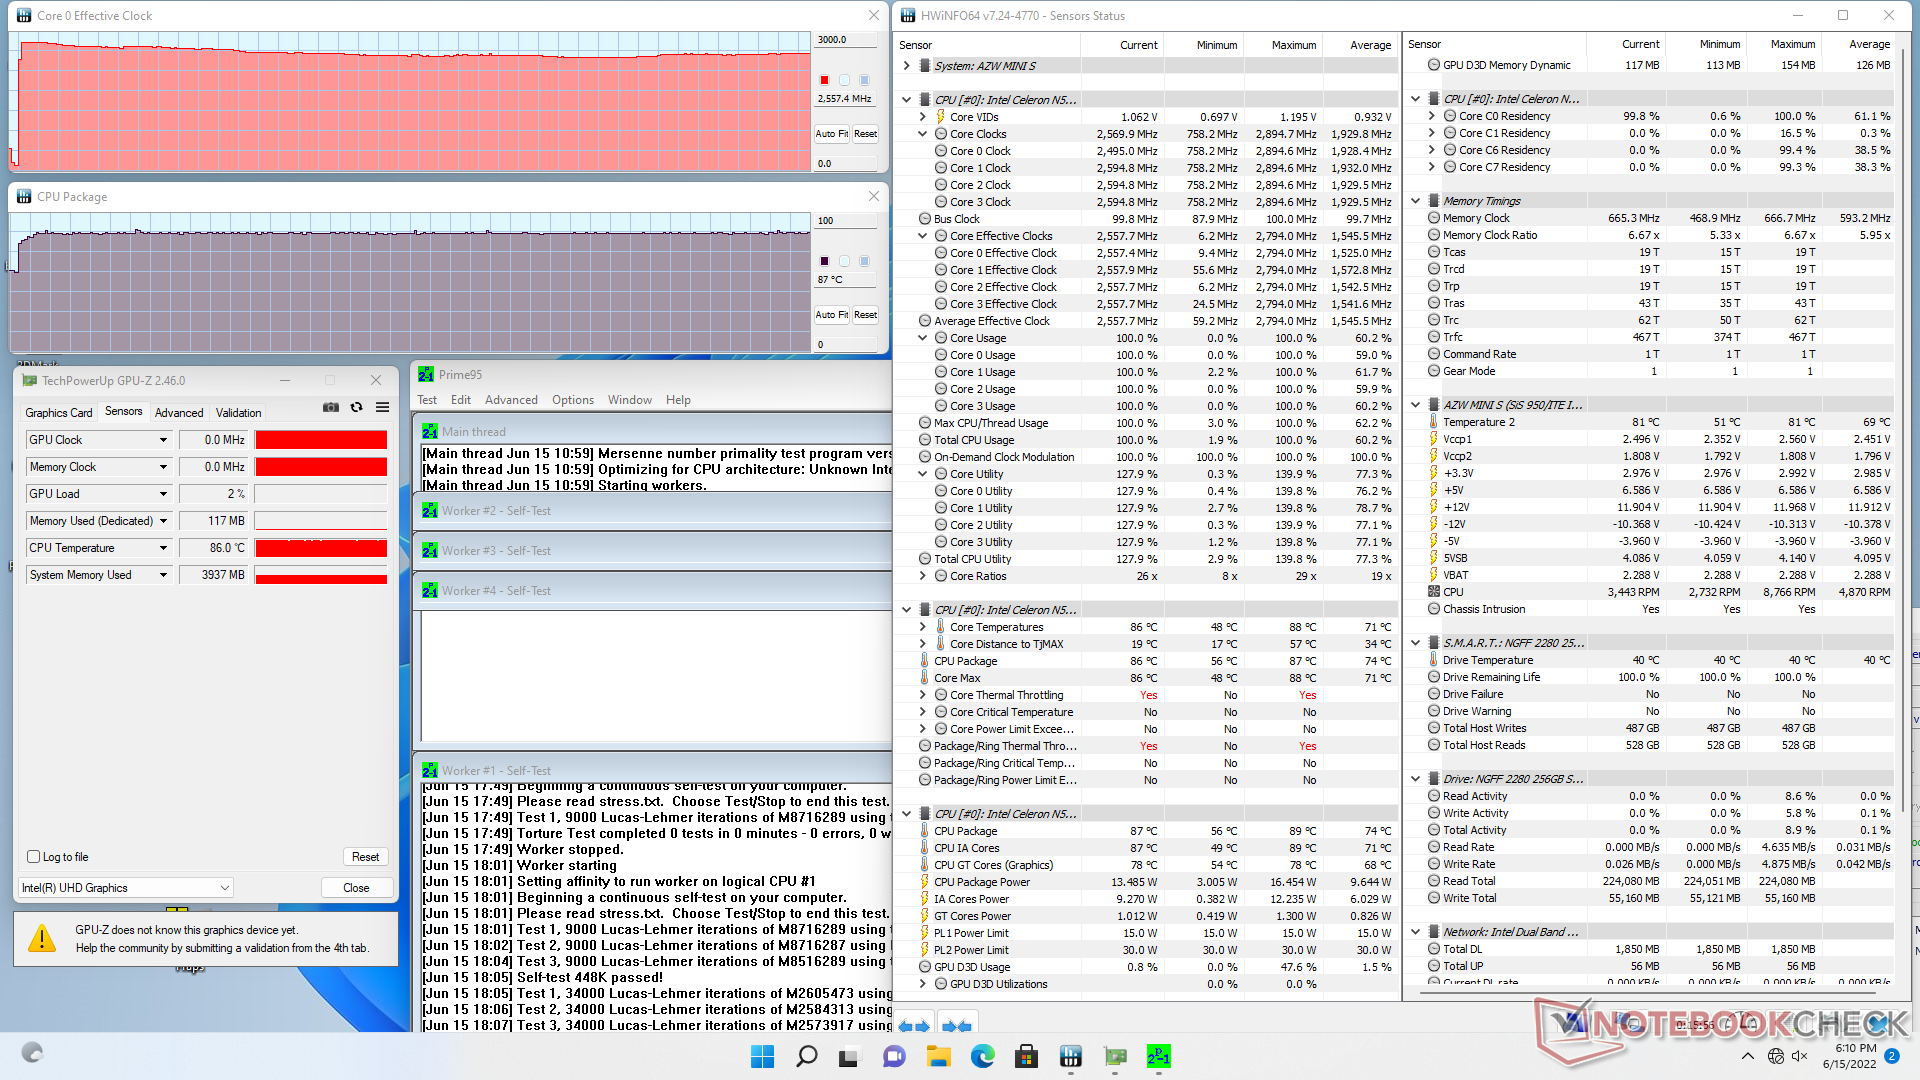Open the System Memory Used sensor dropdown
Image resolution: width=1920 pixels, height=1080 pixels.
pos(163,575)
